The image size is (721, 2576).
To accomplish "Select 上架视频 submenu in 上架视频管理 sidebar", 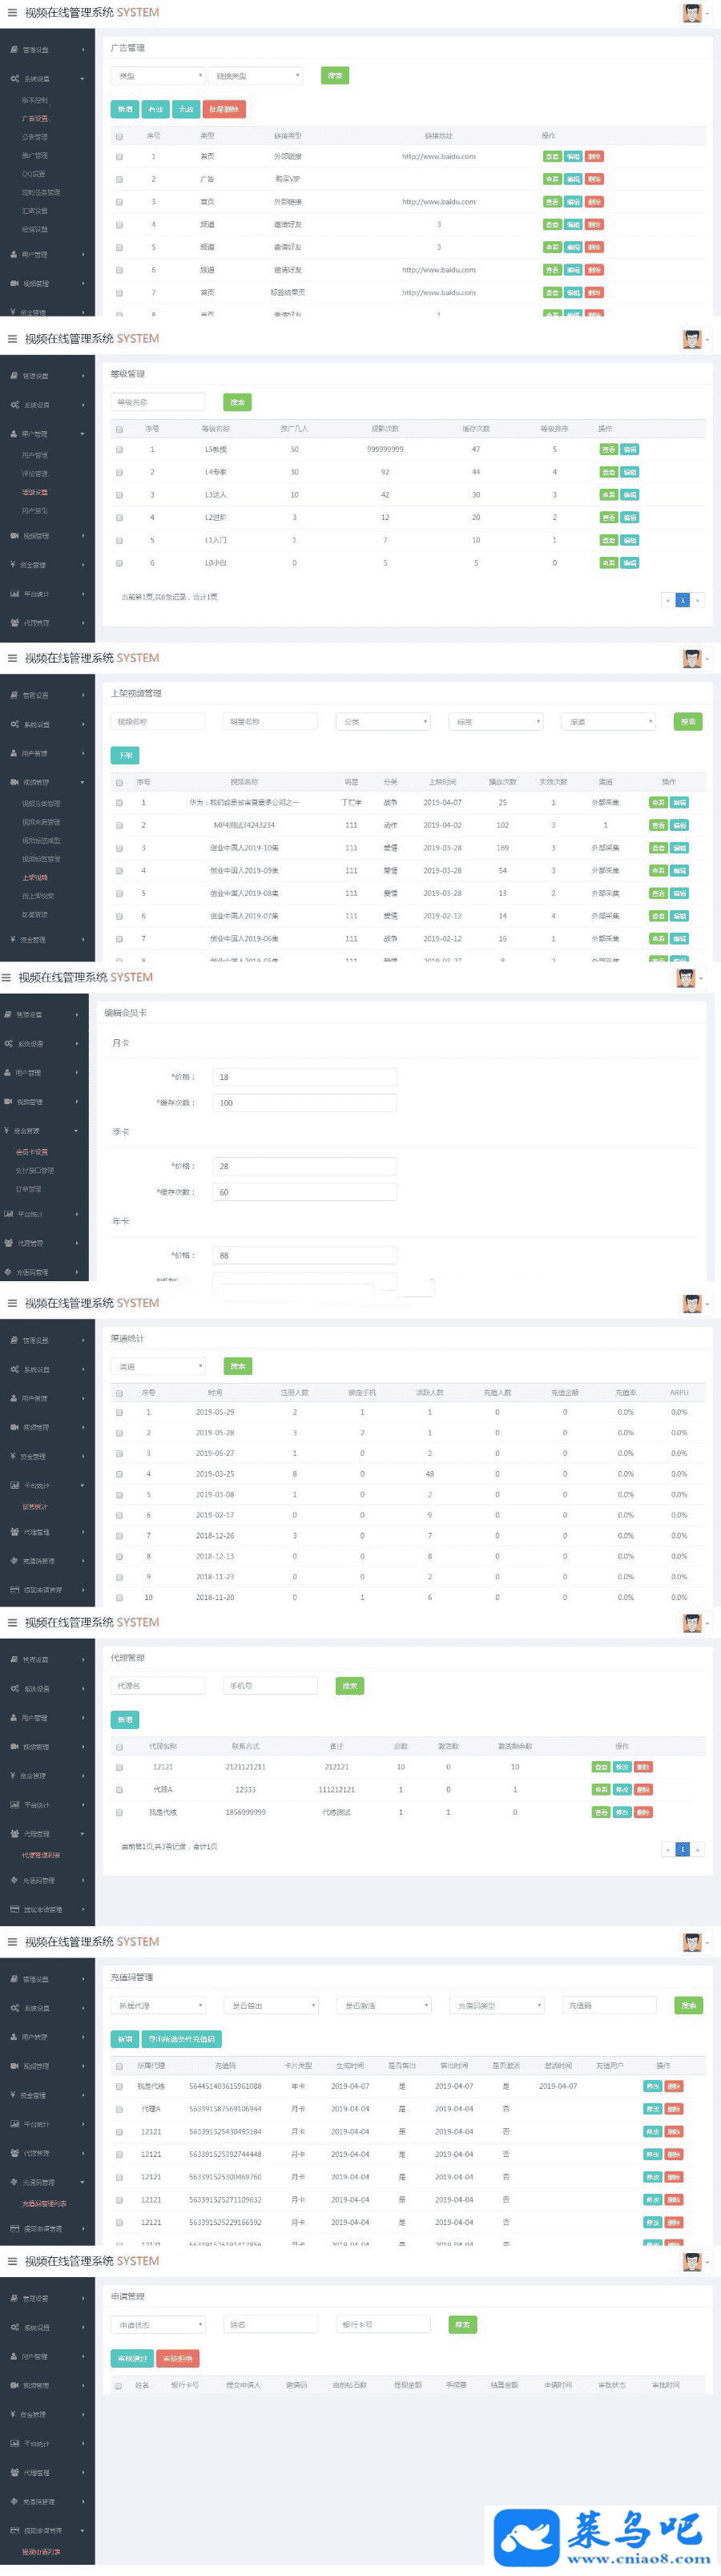I will 35,877.
